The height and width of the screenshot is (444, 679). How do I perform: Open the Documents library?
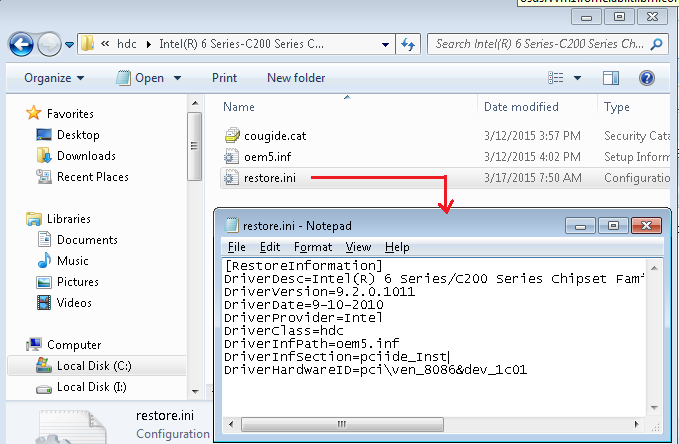point(87,240)
